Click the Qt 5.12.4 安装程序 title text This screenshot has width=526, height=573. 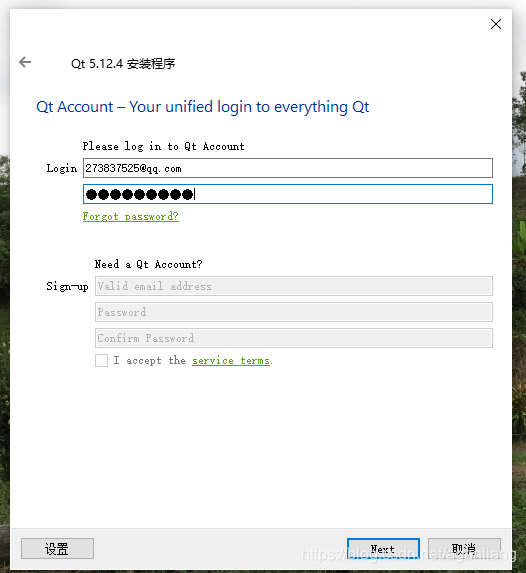pyautogui.click(x=123, y=64)
